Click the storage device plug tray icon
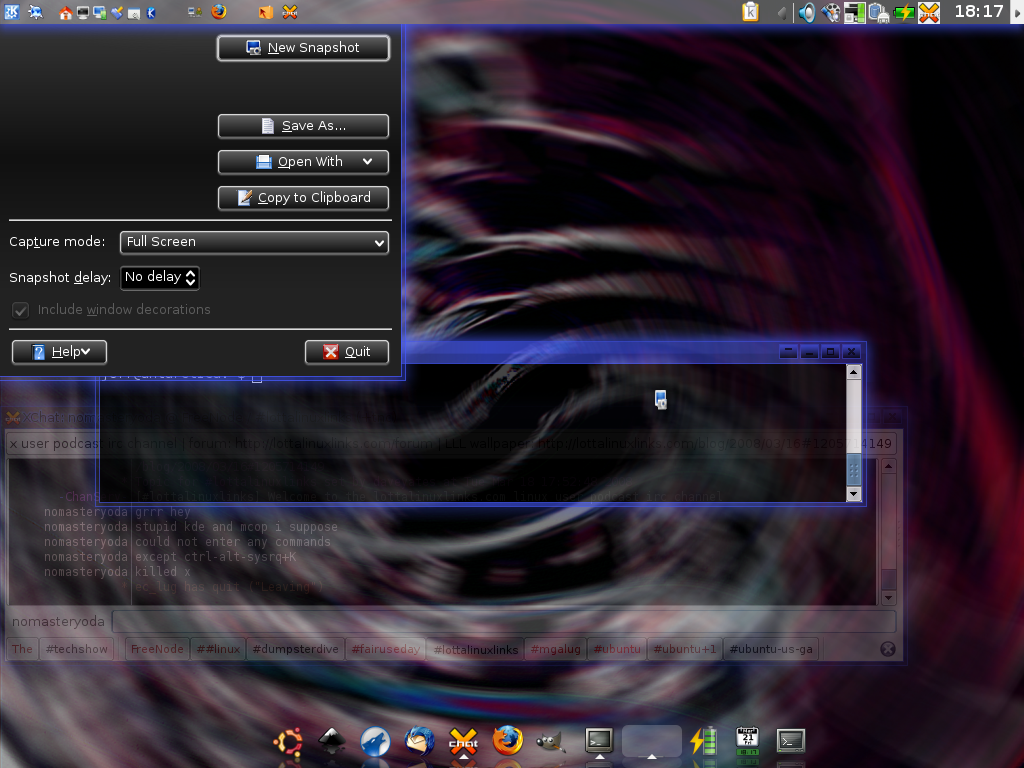Image resolution: width=1024 pixels, height=768 pixels. [x=879, y=12]
